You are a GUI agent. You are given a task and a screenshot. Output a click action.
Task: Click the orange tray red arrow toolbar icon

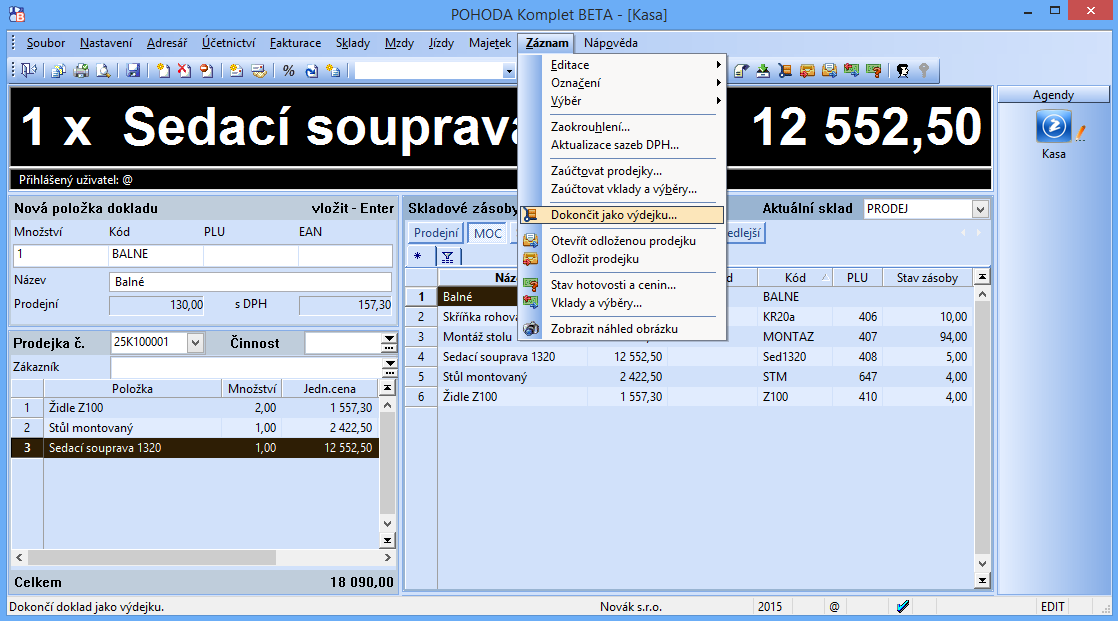pos(807,71)
